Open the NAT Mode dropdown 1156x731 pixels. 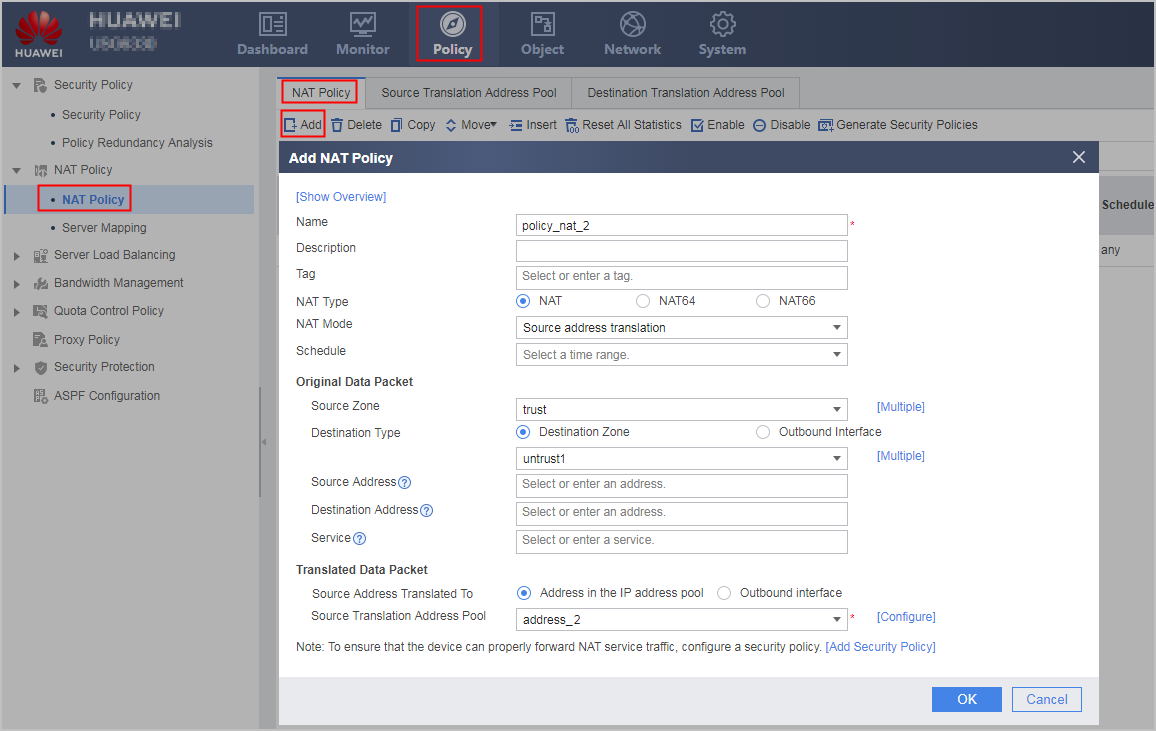[681, 328]
